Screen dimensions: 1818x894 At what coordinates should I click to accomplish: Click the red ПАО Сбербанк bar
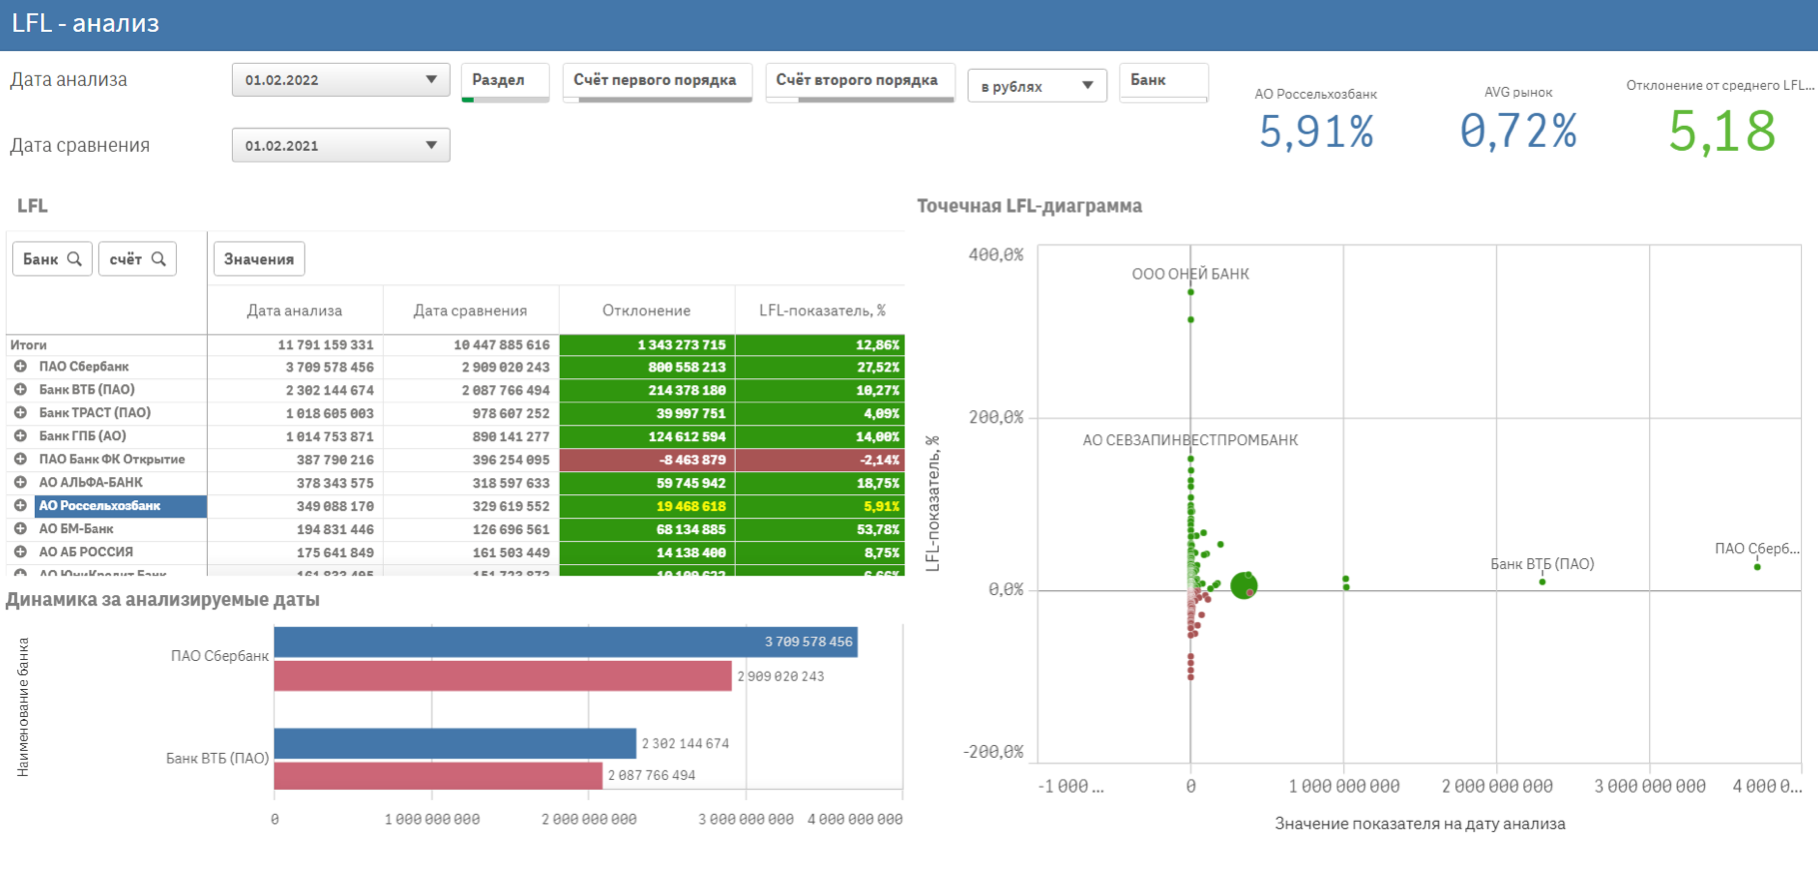click(x=502, y=676)
